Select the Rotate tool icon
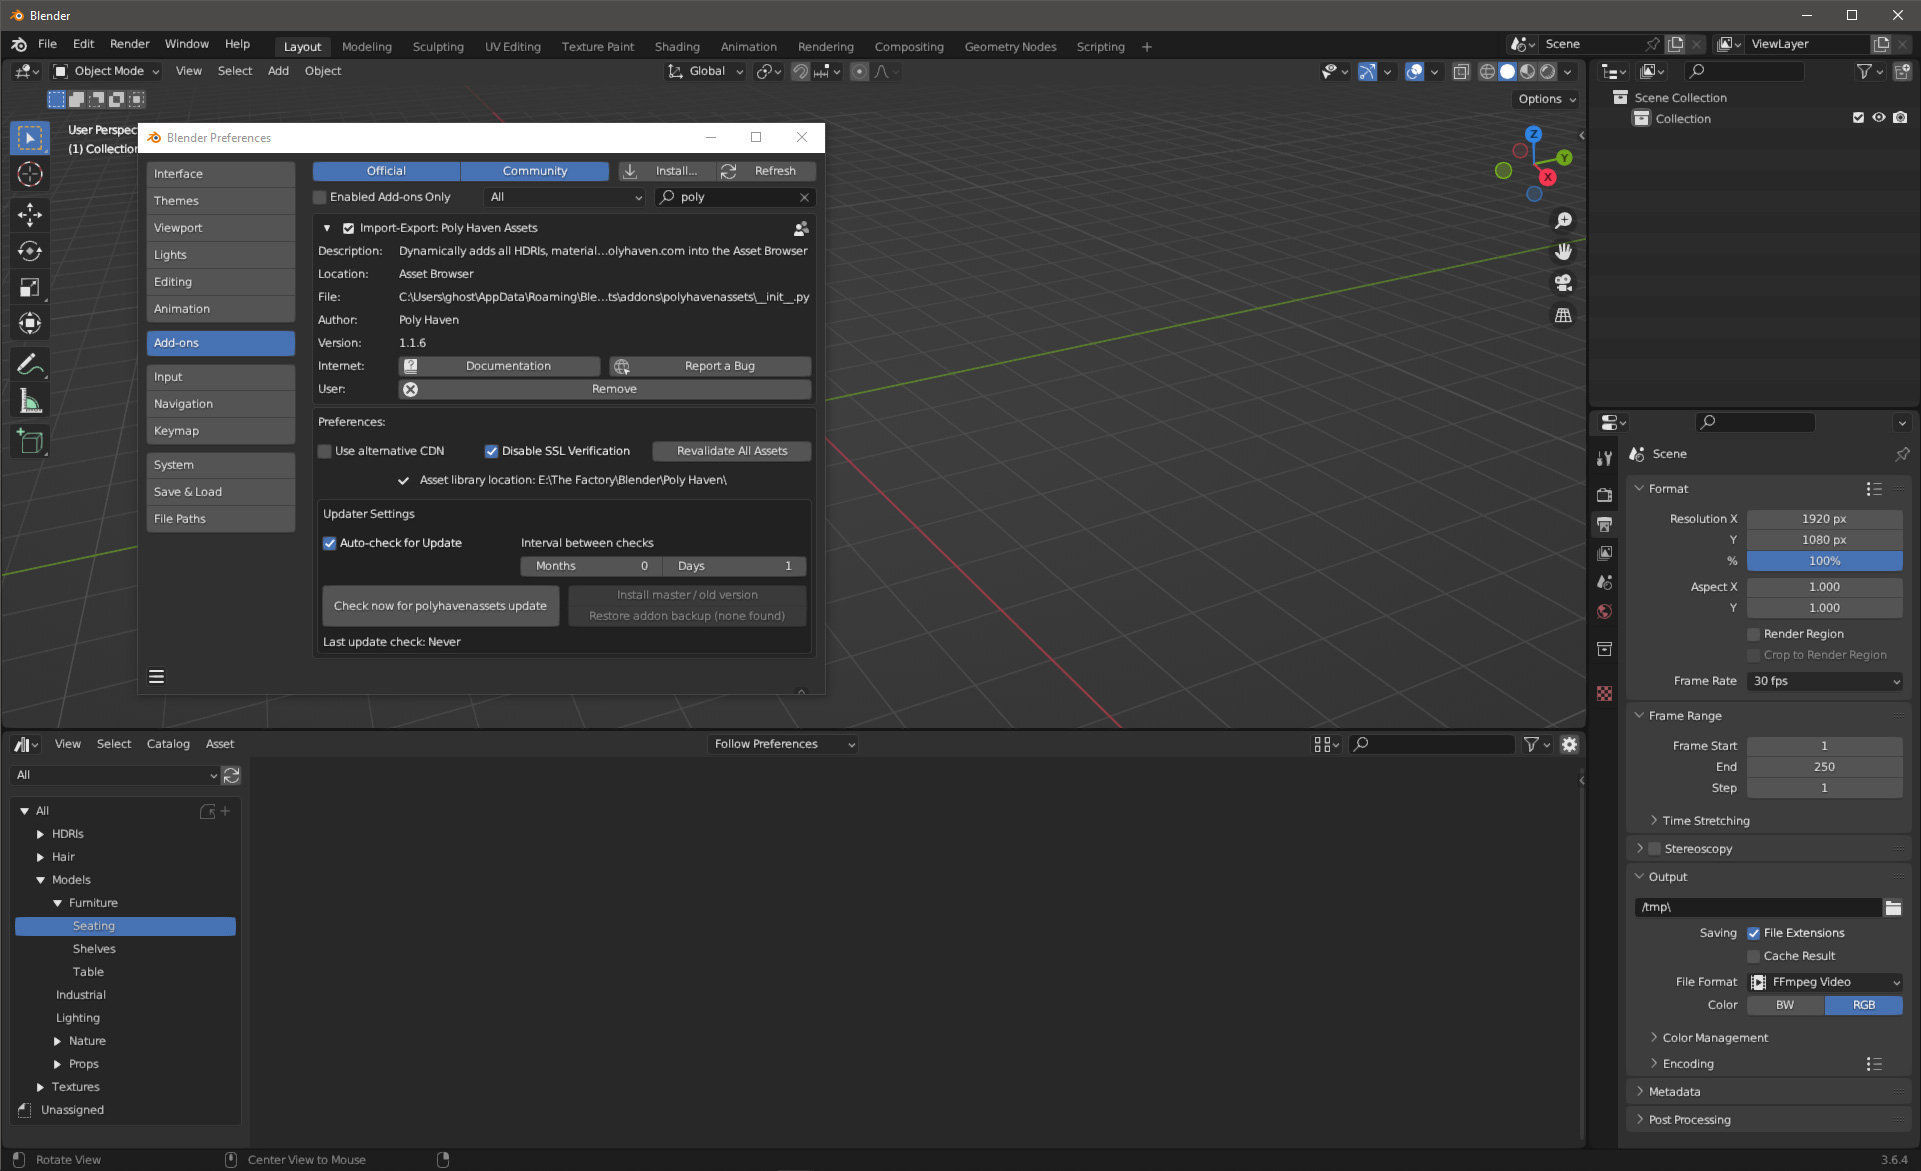Viewport: 1921px width, 1171px height. 30,251
